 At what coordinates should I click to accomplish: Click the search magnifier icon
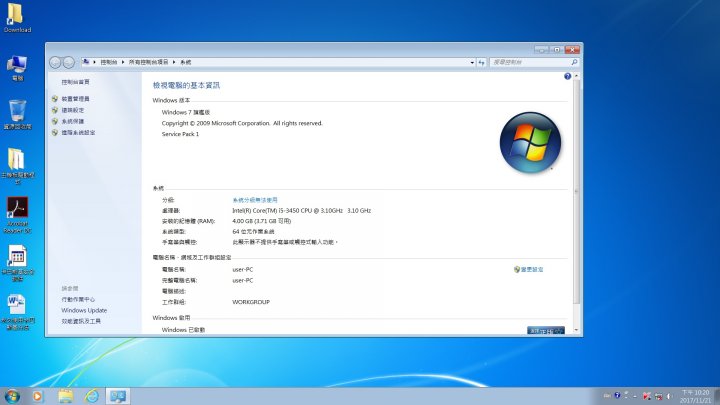click(574, 62)
